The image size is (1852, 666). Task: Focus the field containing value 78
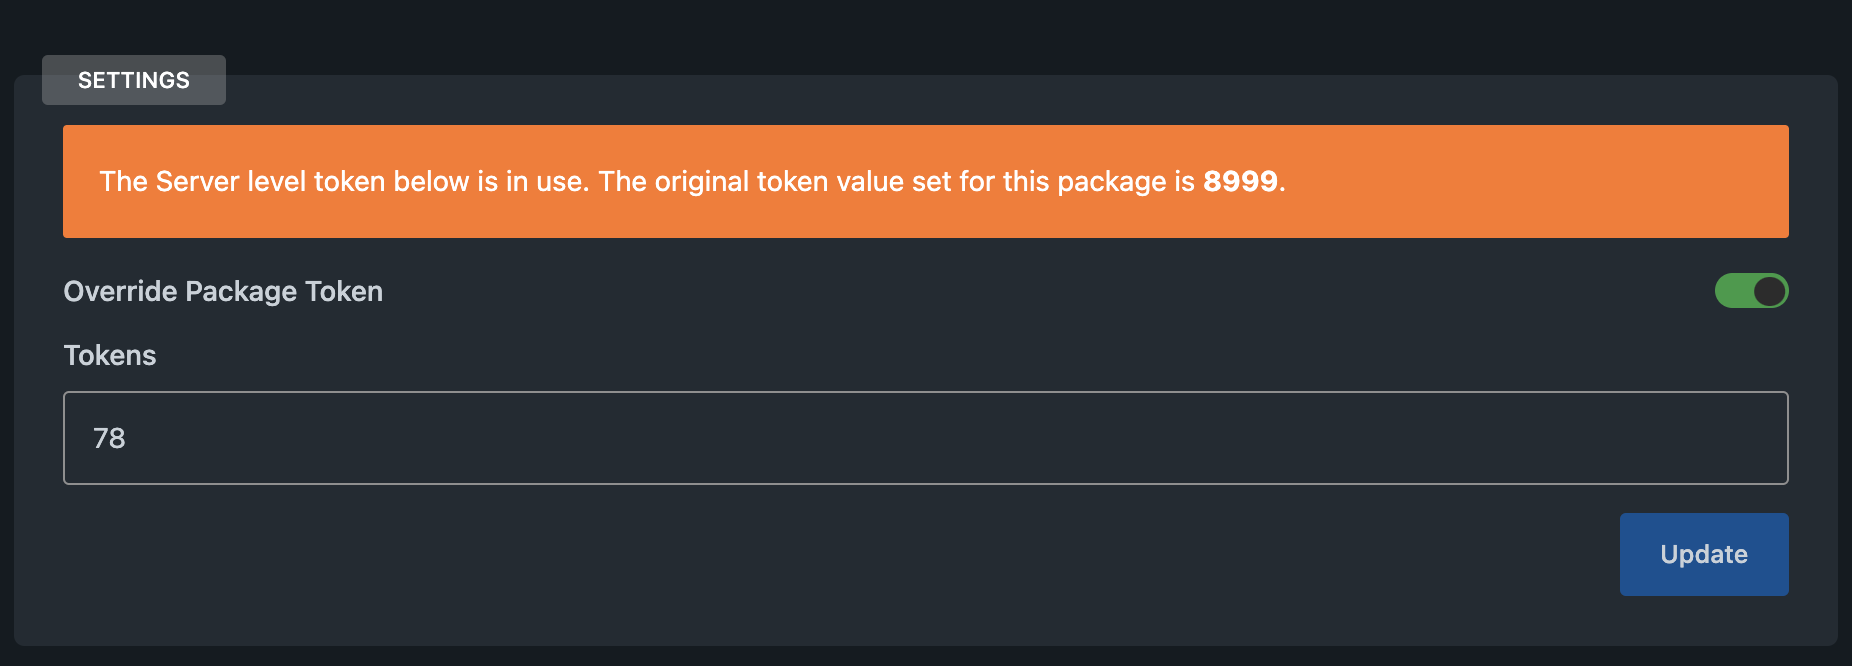pyautogui.click(x=926, y=438)
